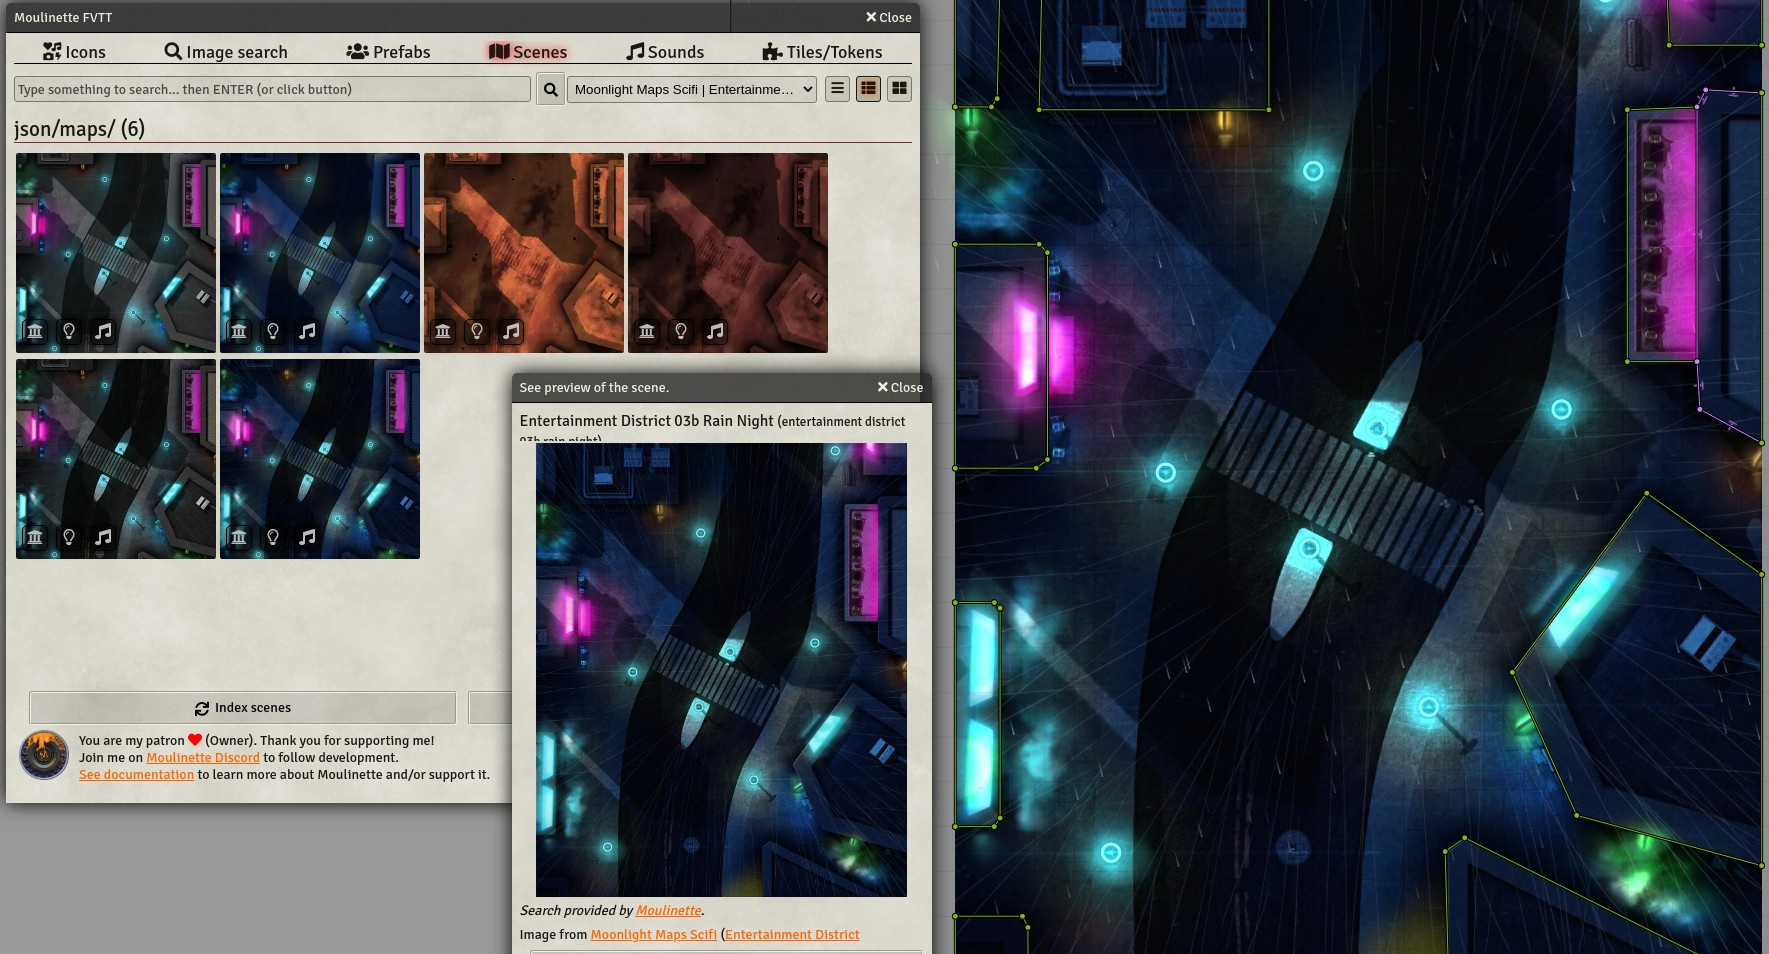Open the Moulinette link in preview dialog

pyautogui.click(x=668, y=911)
